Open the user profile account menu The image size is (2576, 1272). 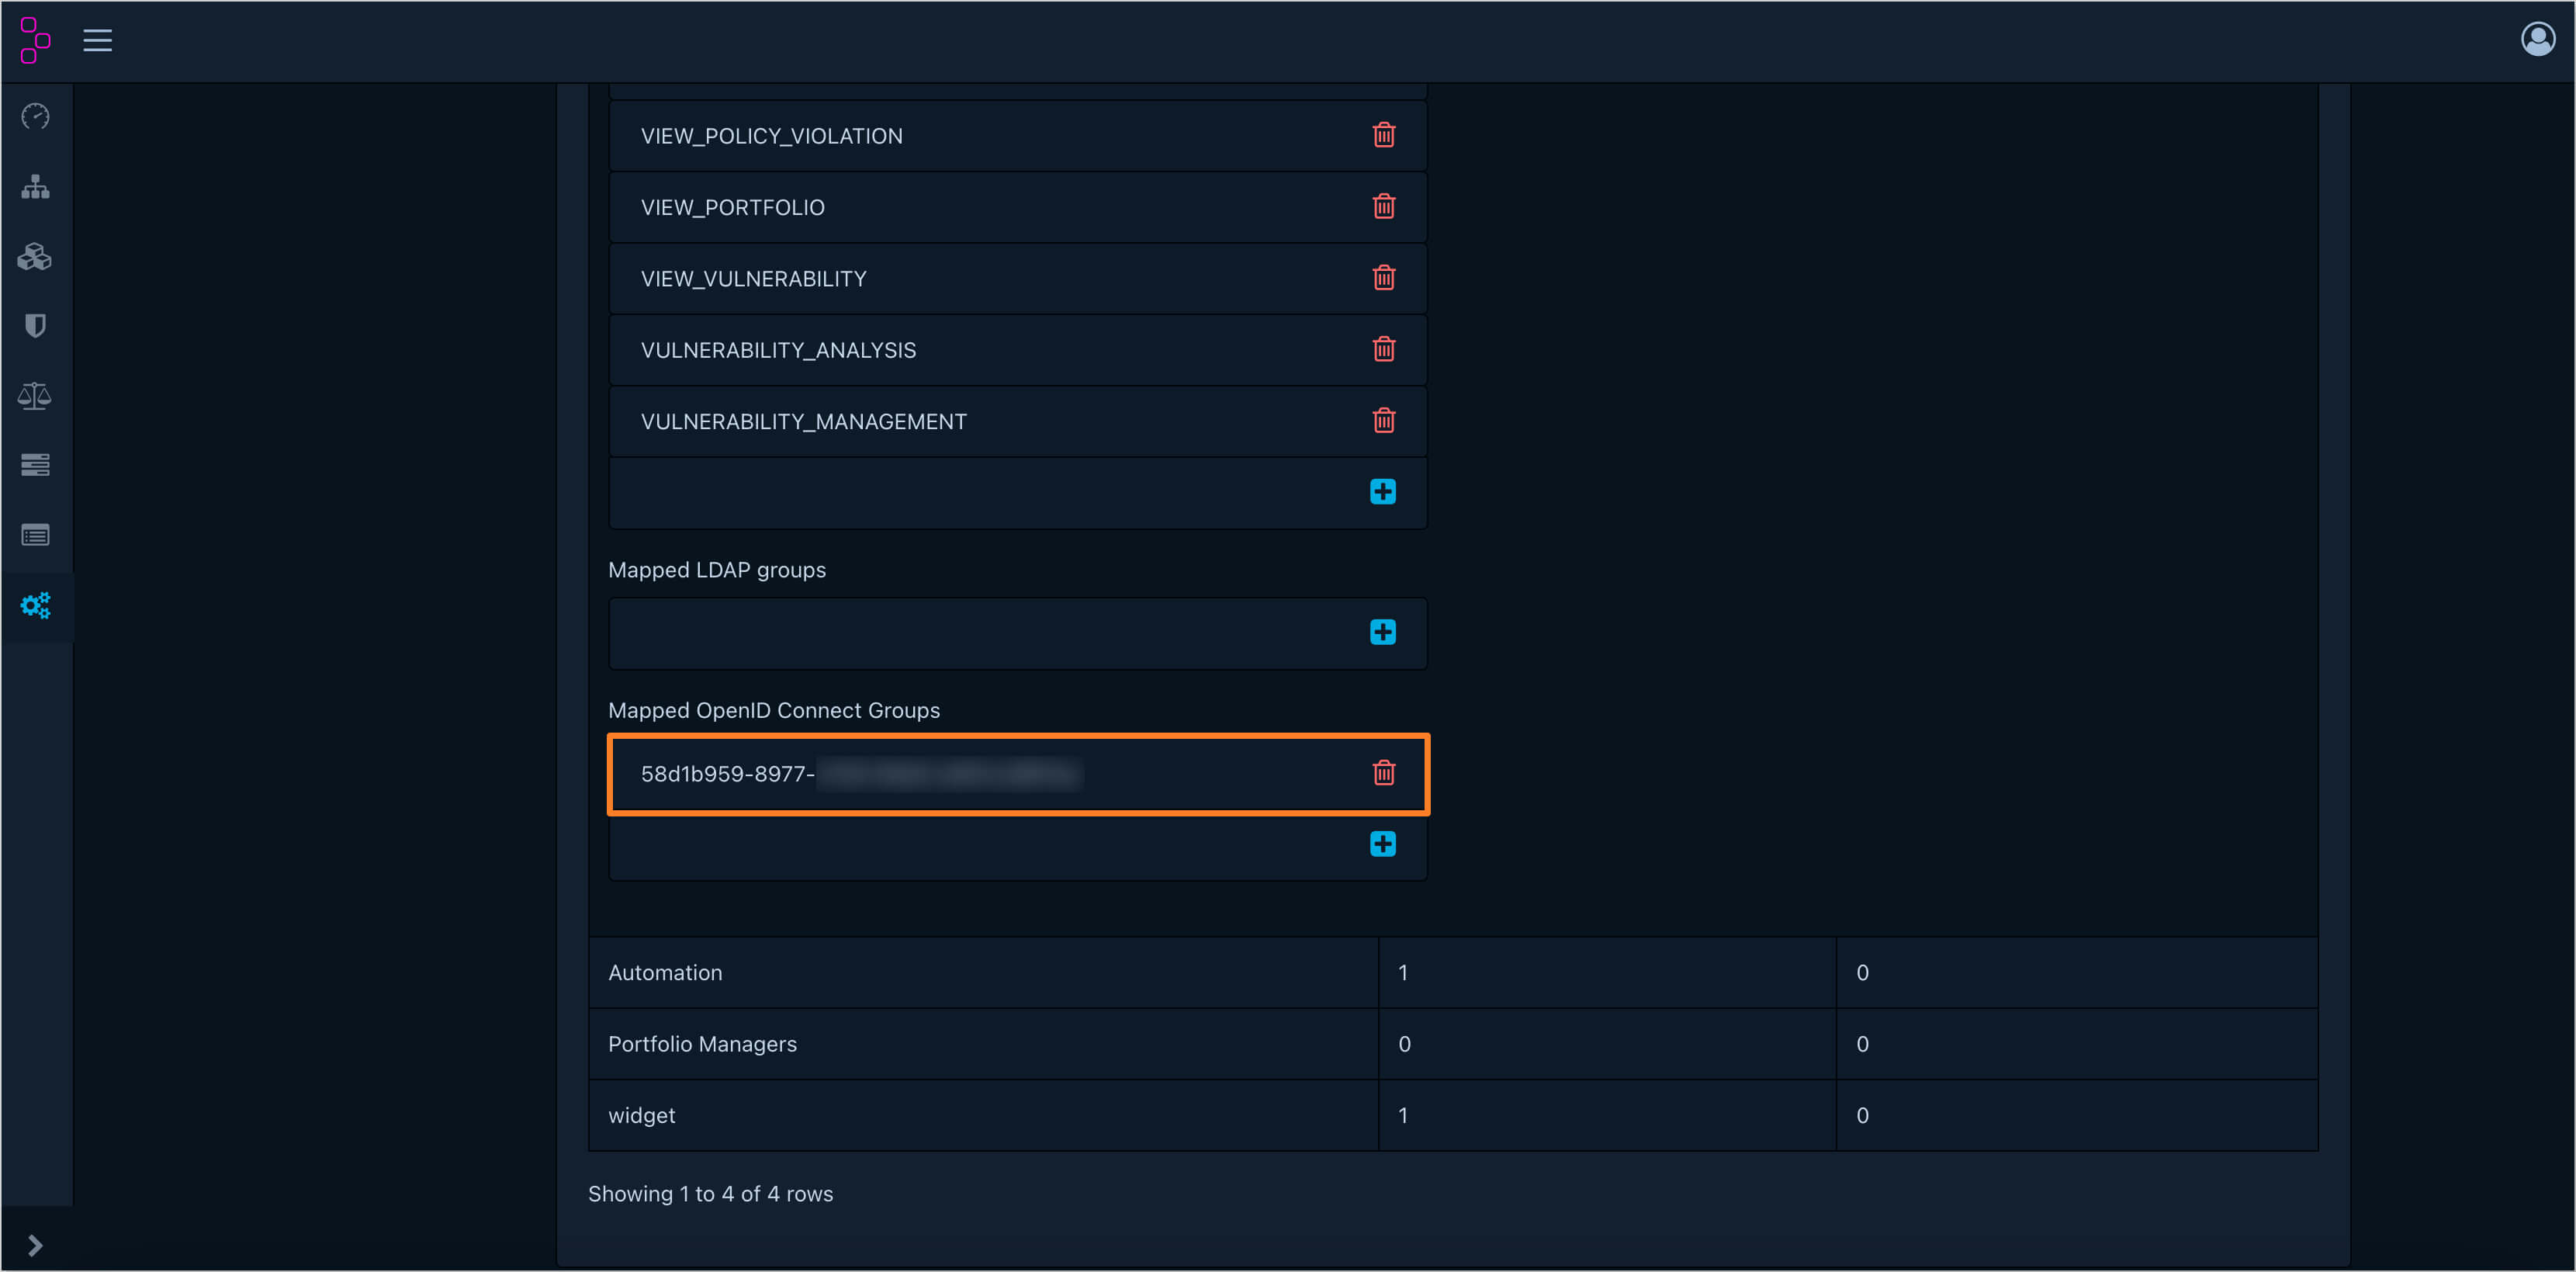(2537, 40)
